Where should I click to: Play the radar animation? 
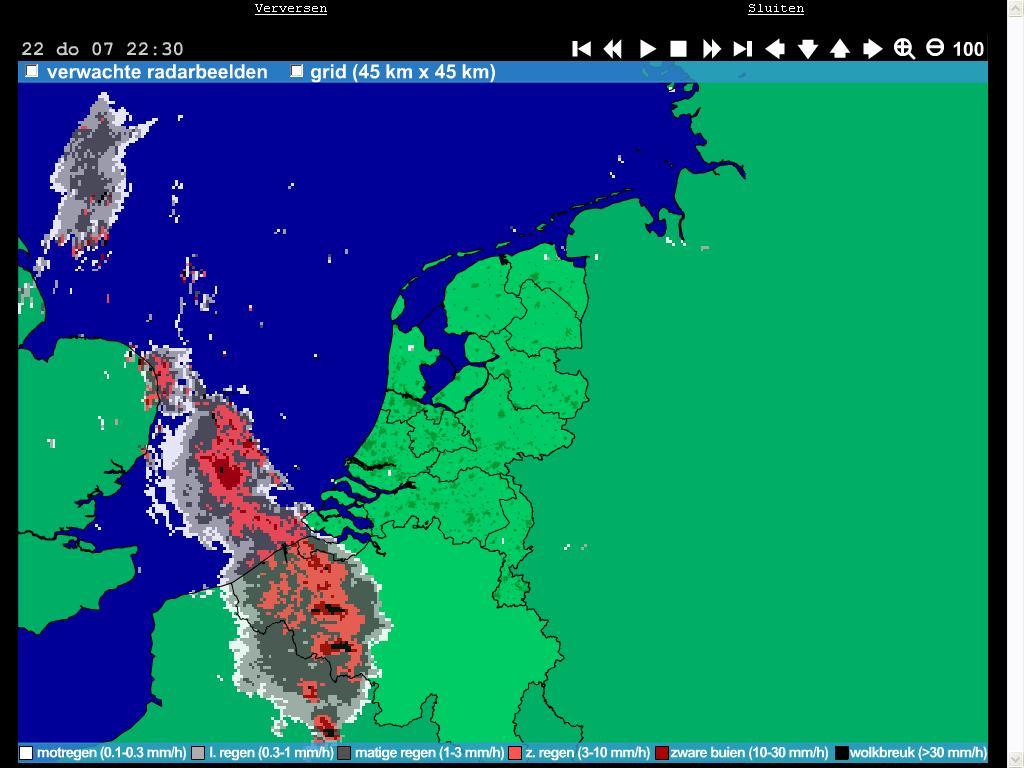[647, 49]
